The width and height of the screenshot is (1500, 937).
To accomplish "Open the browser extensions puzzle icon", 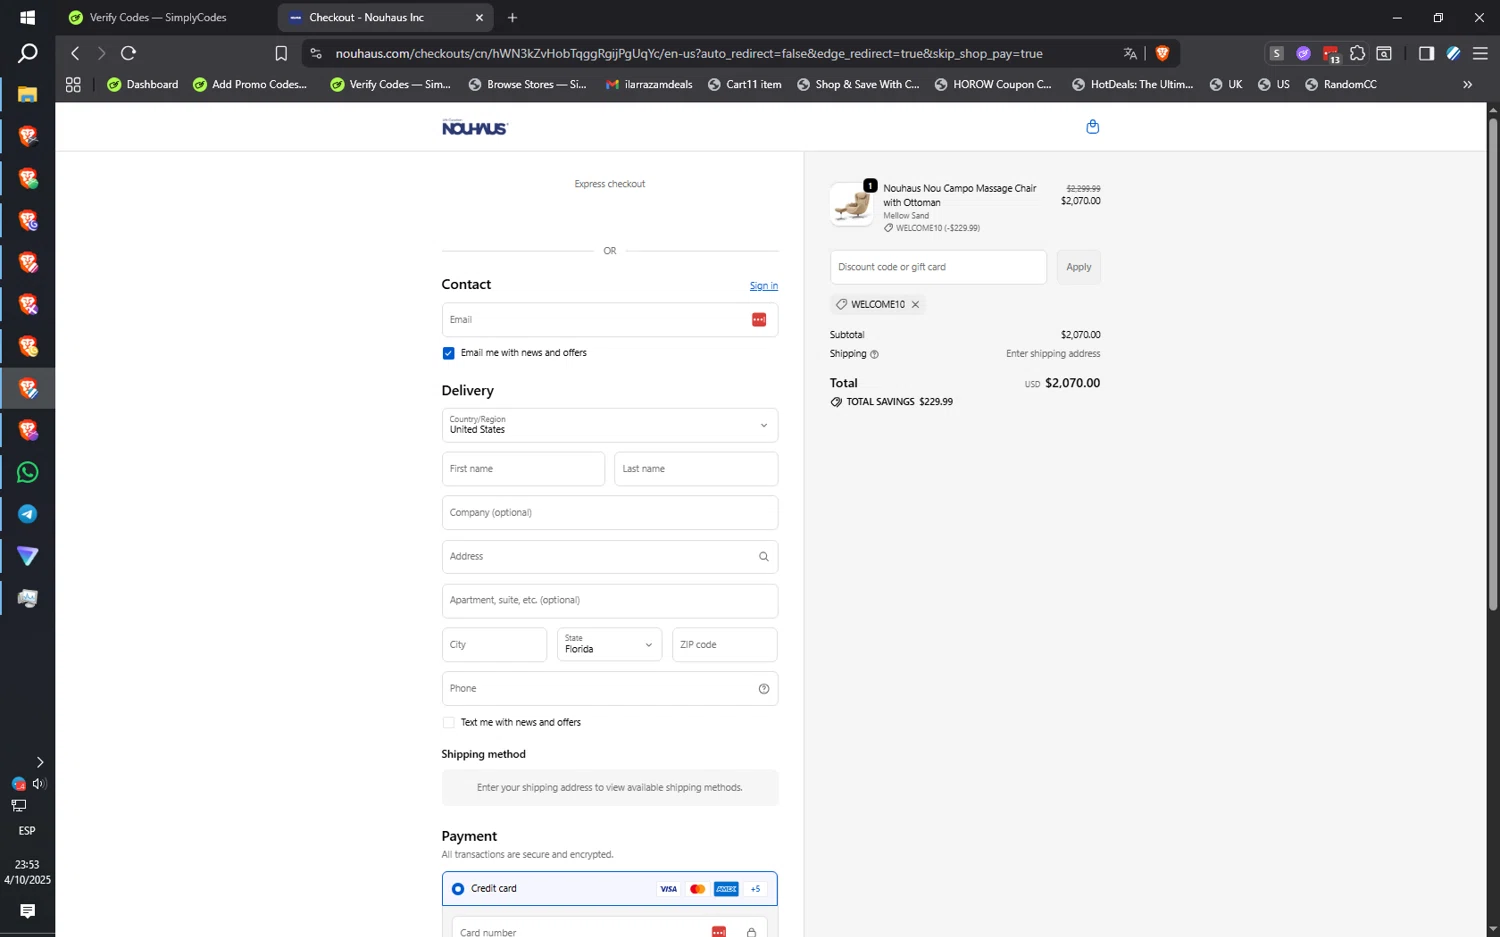I will point(1357,53).
